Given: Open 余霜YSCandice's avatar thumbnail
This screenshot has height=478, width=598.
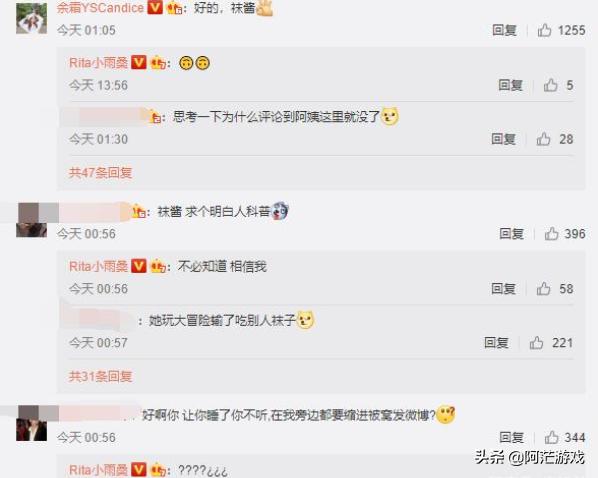Looking at the screenshot, I should (31, 18).
